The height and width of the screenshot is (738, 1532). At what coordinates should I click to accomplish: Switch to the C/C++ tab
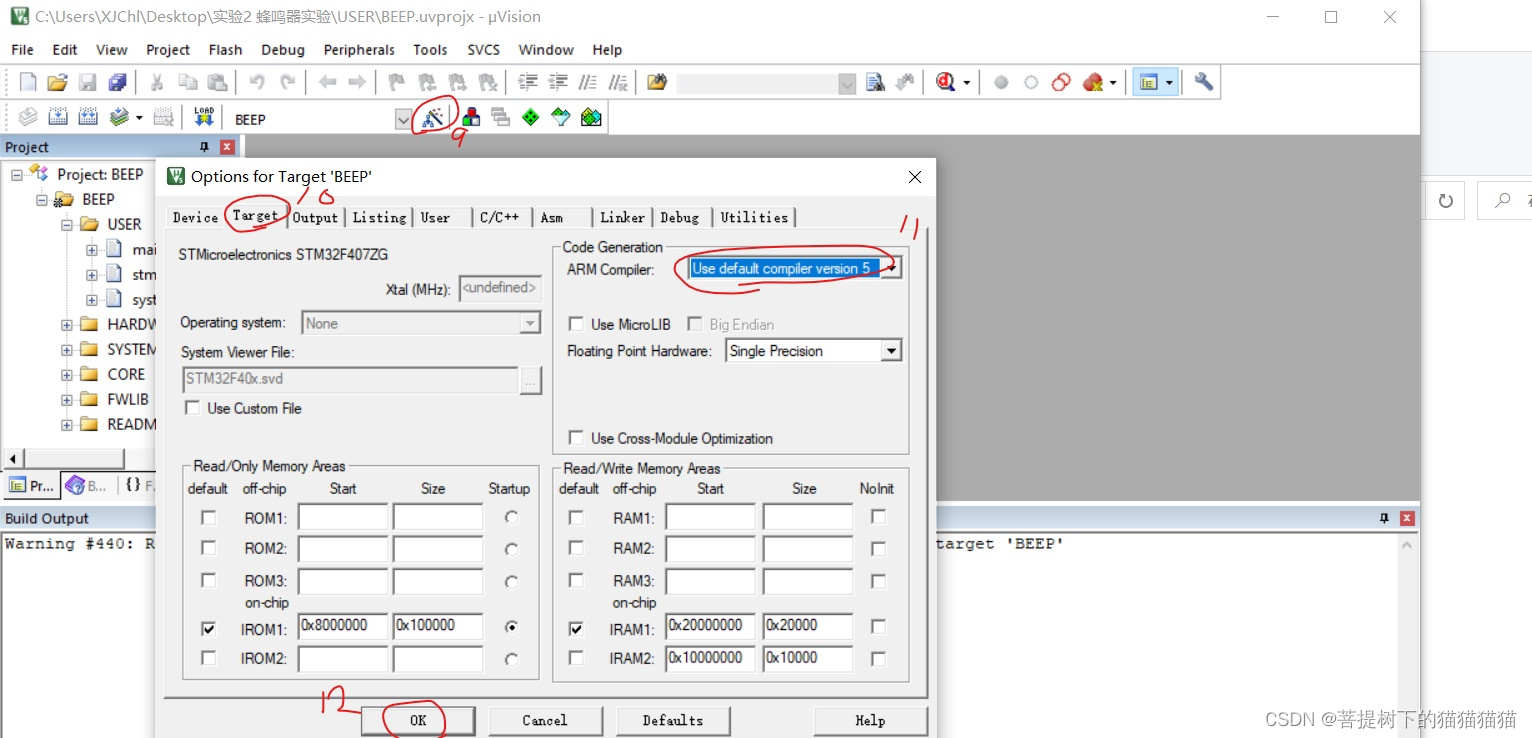[x=499, y=217]
